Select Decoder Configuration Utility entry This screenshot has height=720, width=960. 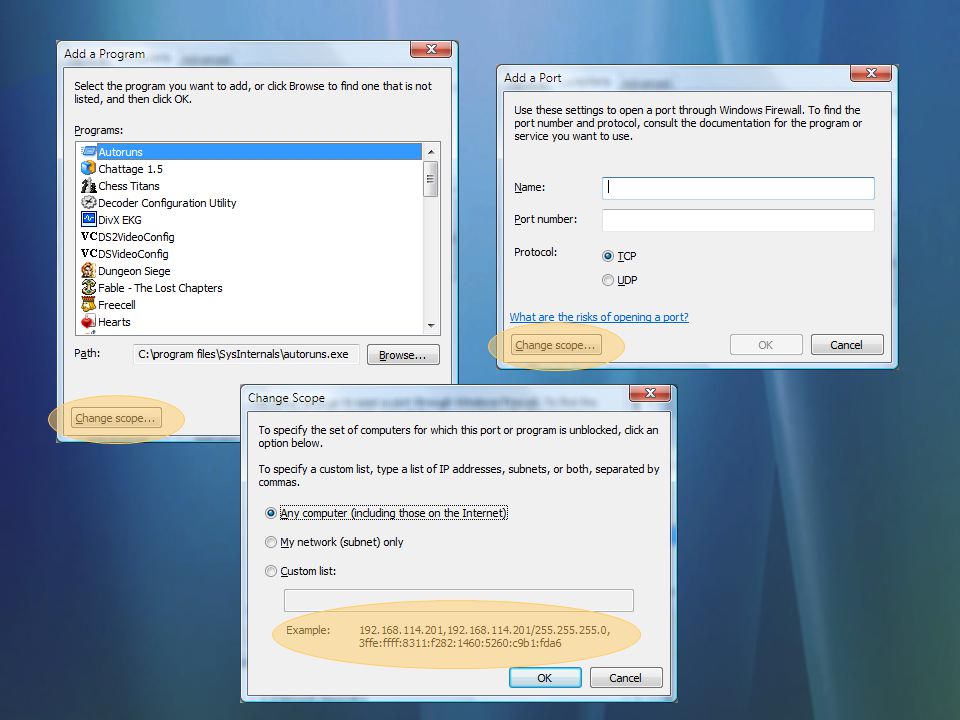167,203
